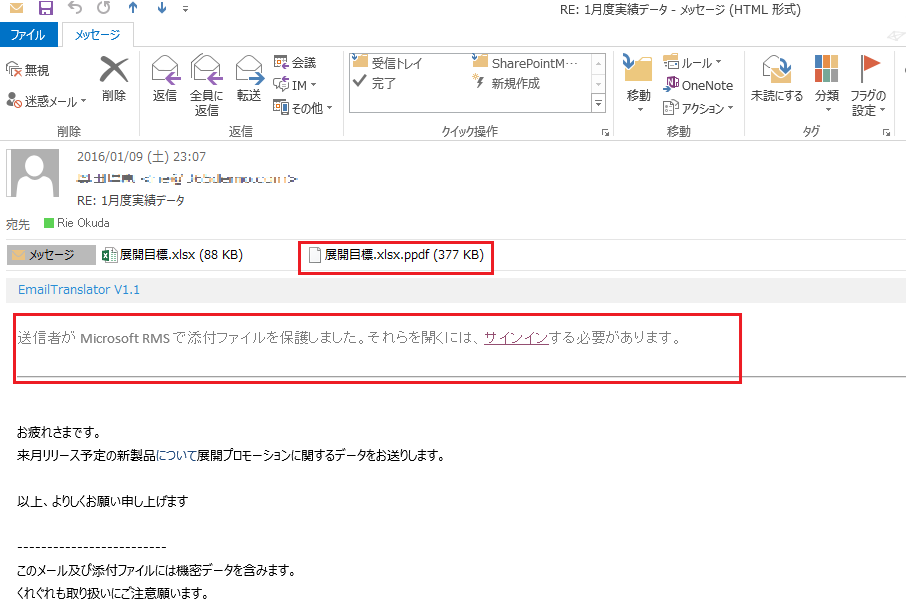Mark message as unread with 未読にする
The height and width of the screenshot is (614, 906).
point(777,80)
